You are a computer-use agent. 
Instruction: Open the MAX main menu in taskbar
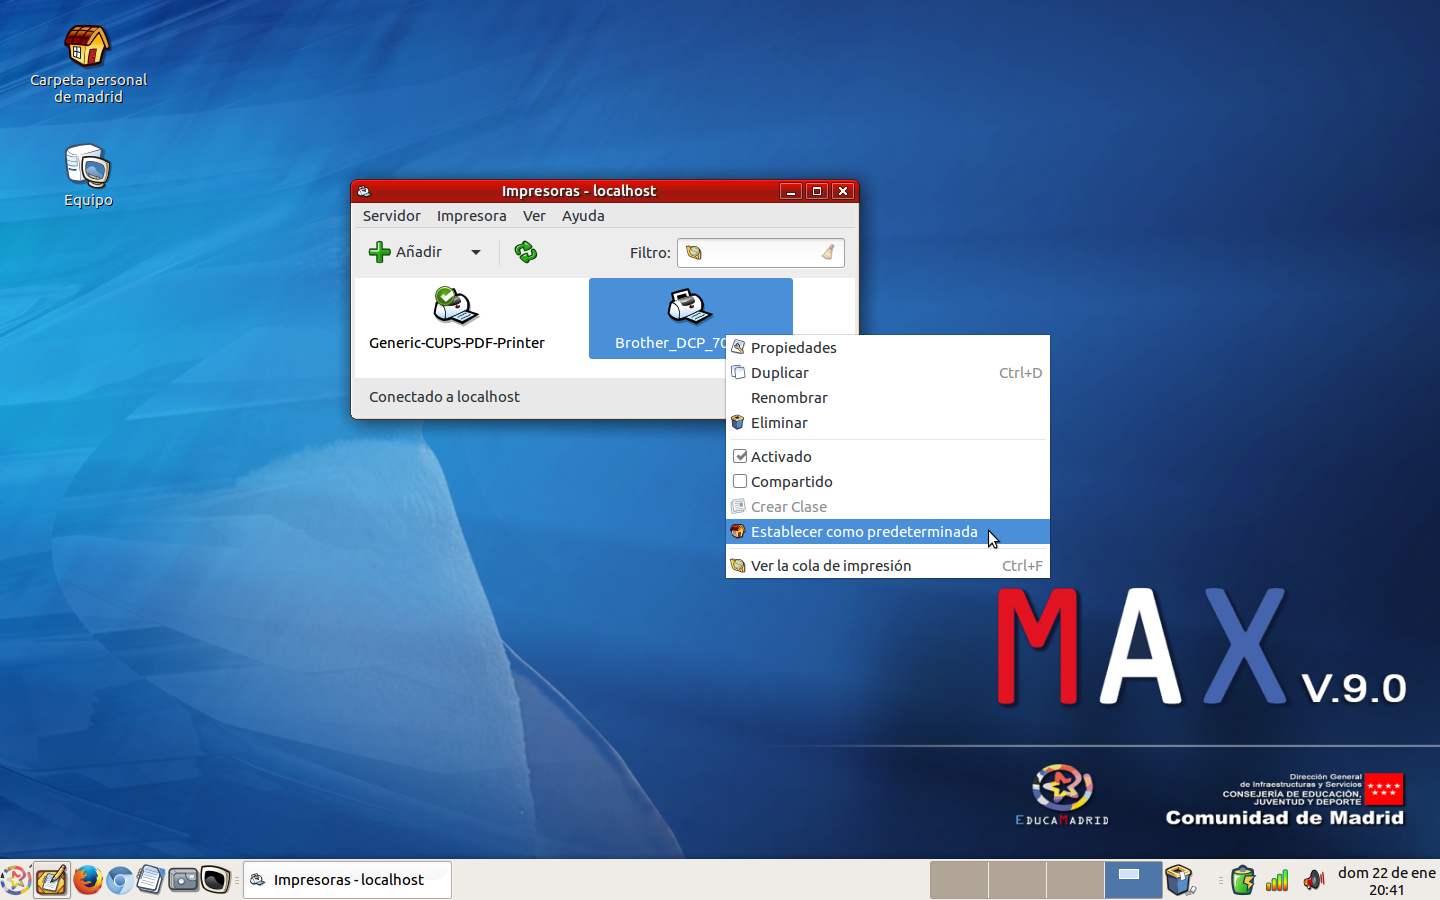point(15,880)
